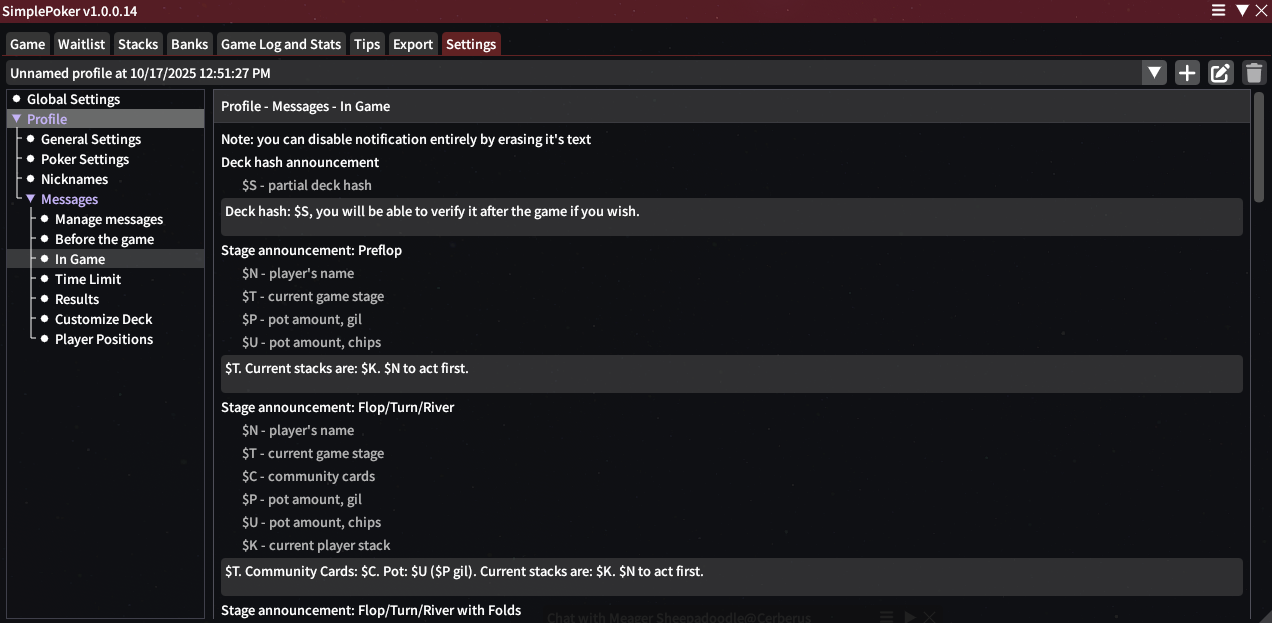Image resolution: width=1272 pixels, height=623 pixels.
Task: Select Global Settings in the sidebar
Action: (73, 99)
